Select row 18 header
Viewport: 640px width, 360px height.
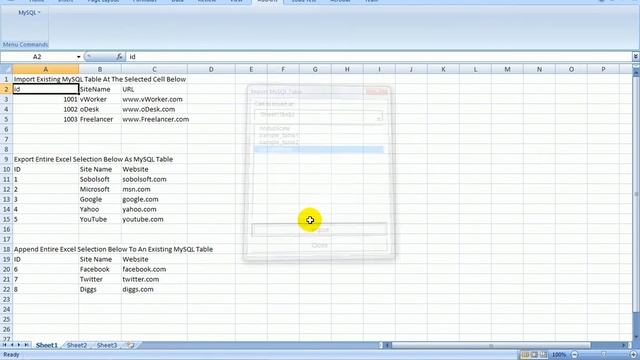[6, 249]
